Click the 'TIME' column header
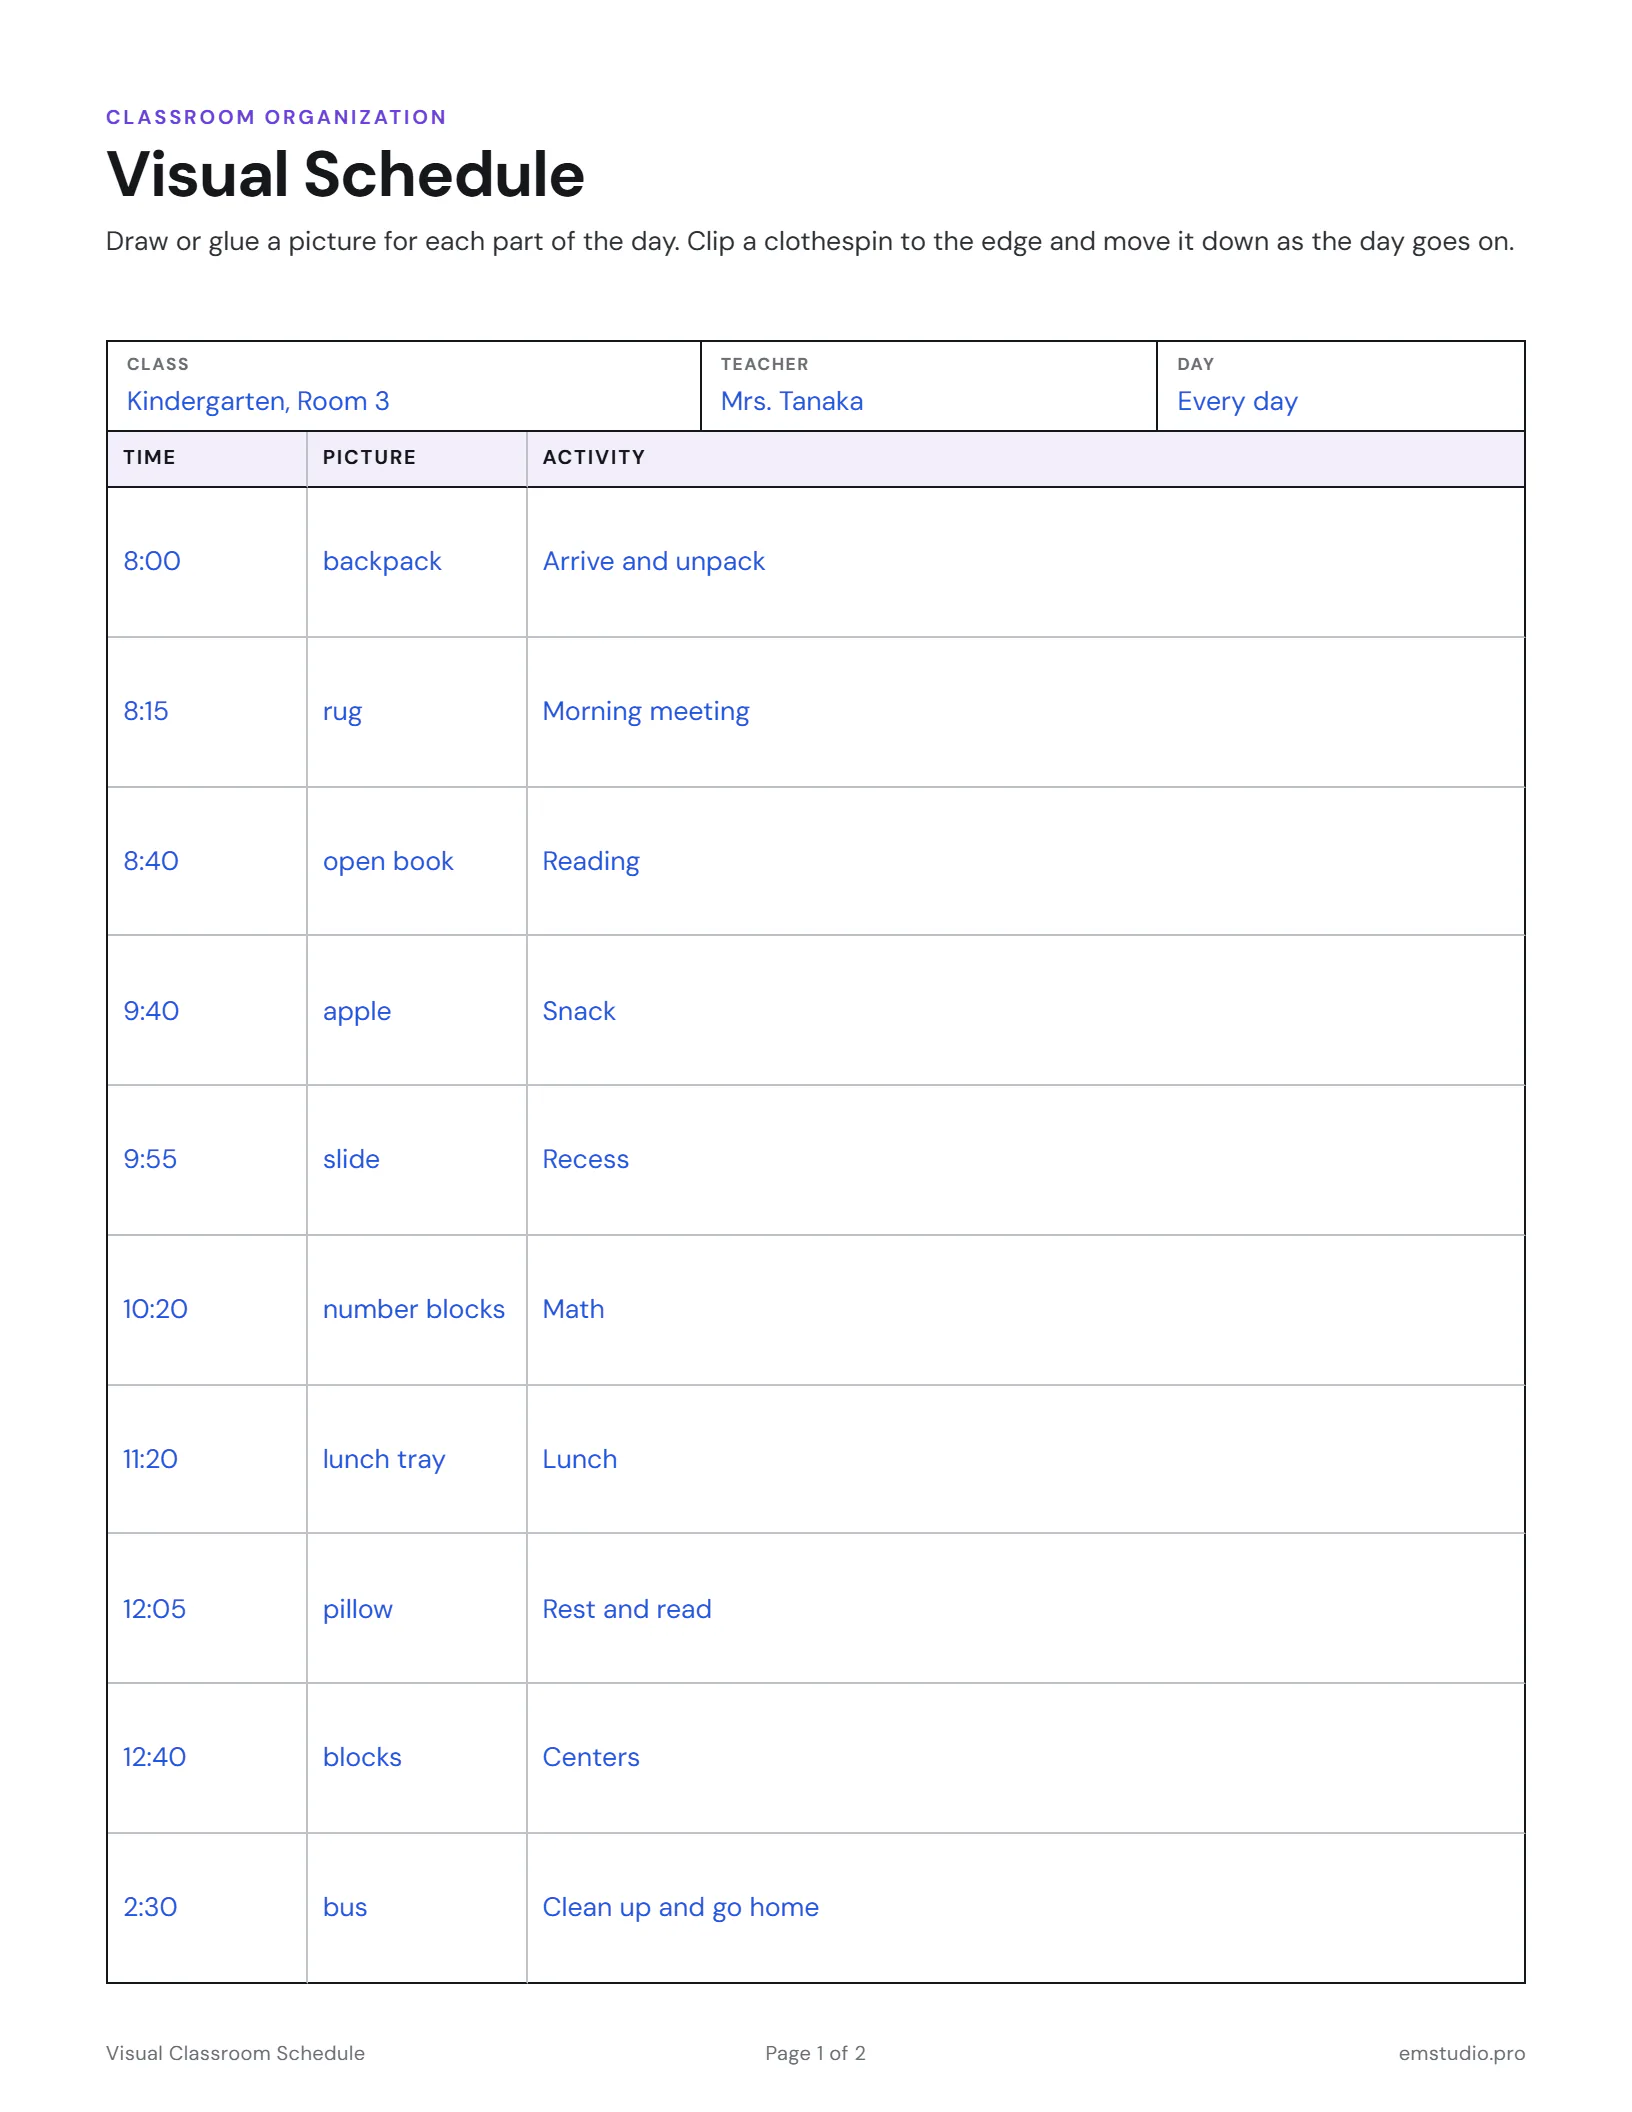This screenshot has width=1632, height=2112. click(x=207, y=459)
